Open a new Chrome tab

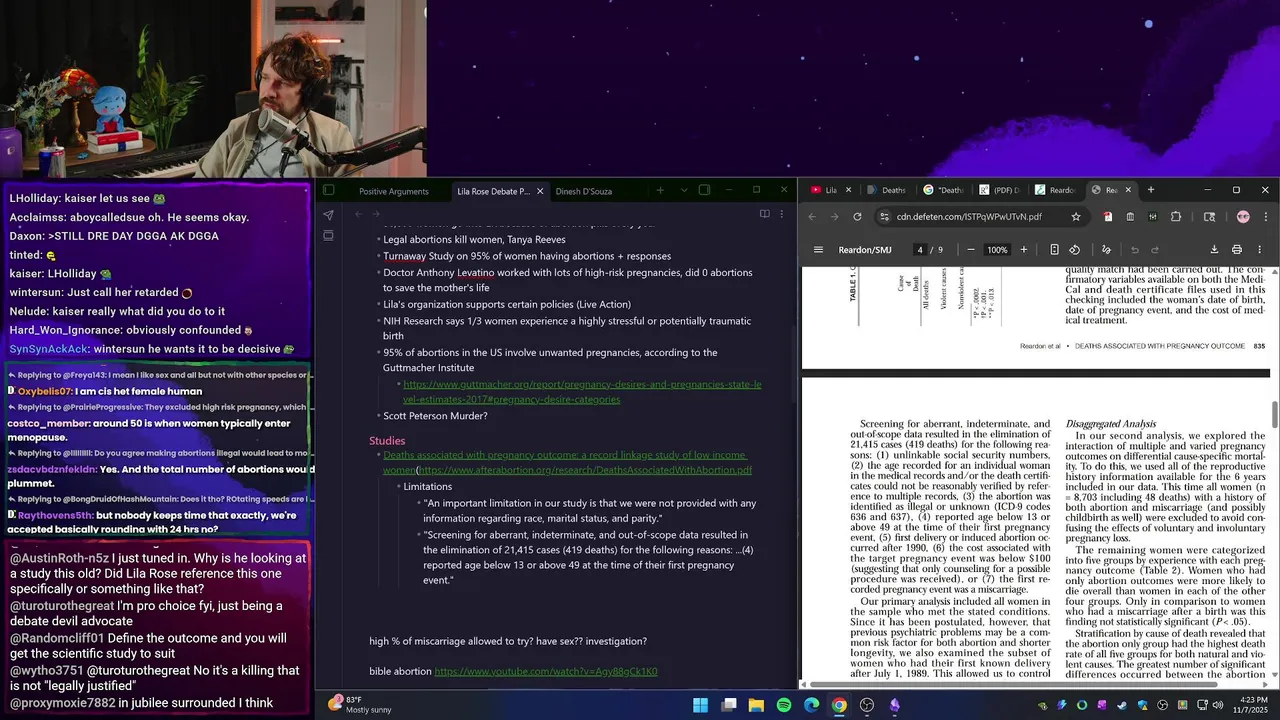coord(1150,190)
